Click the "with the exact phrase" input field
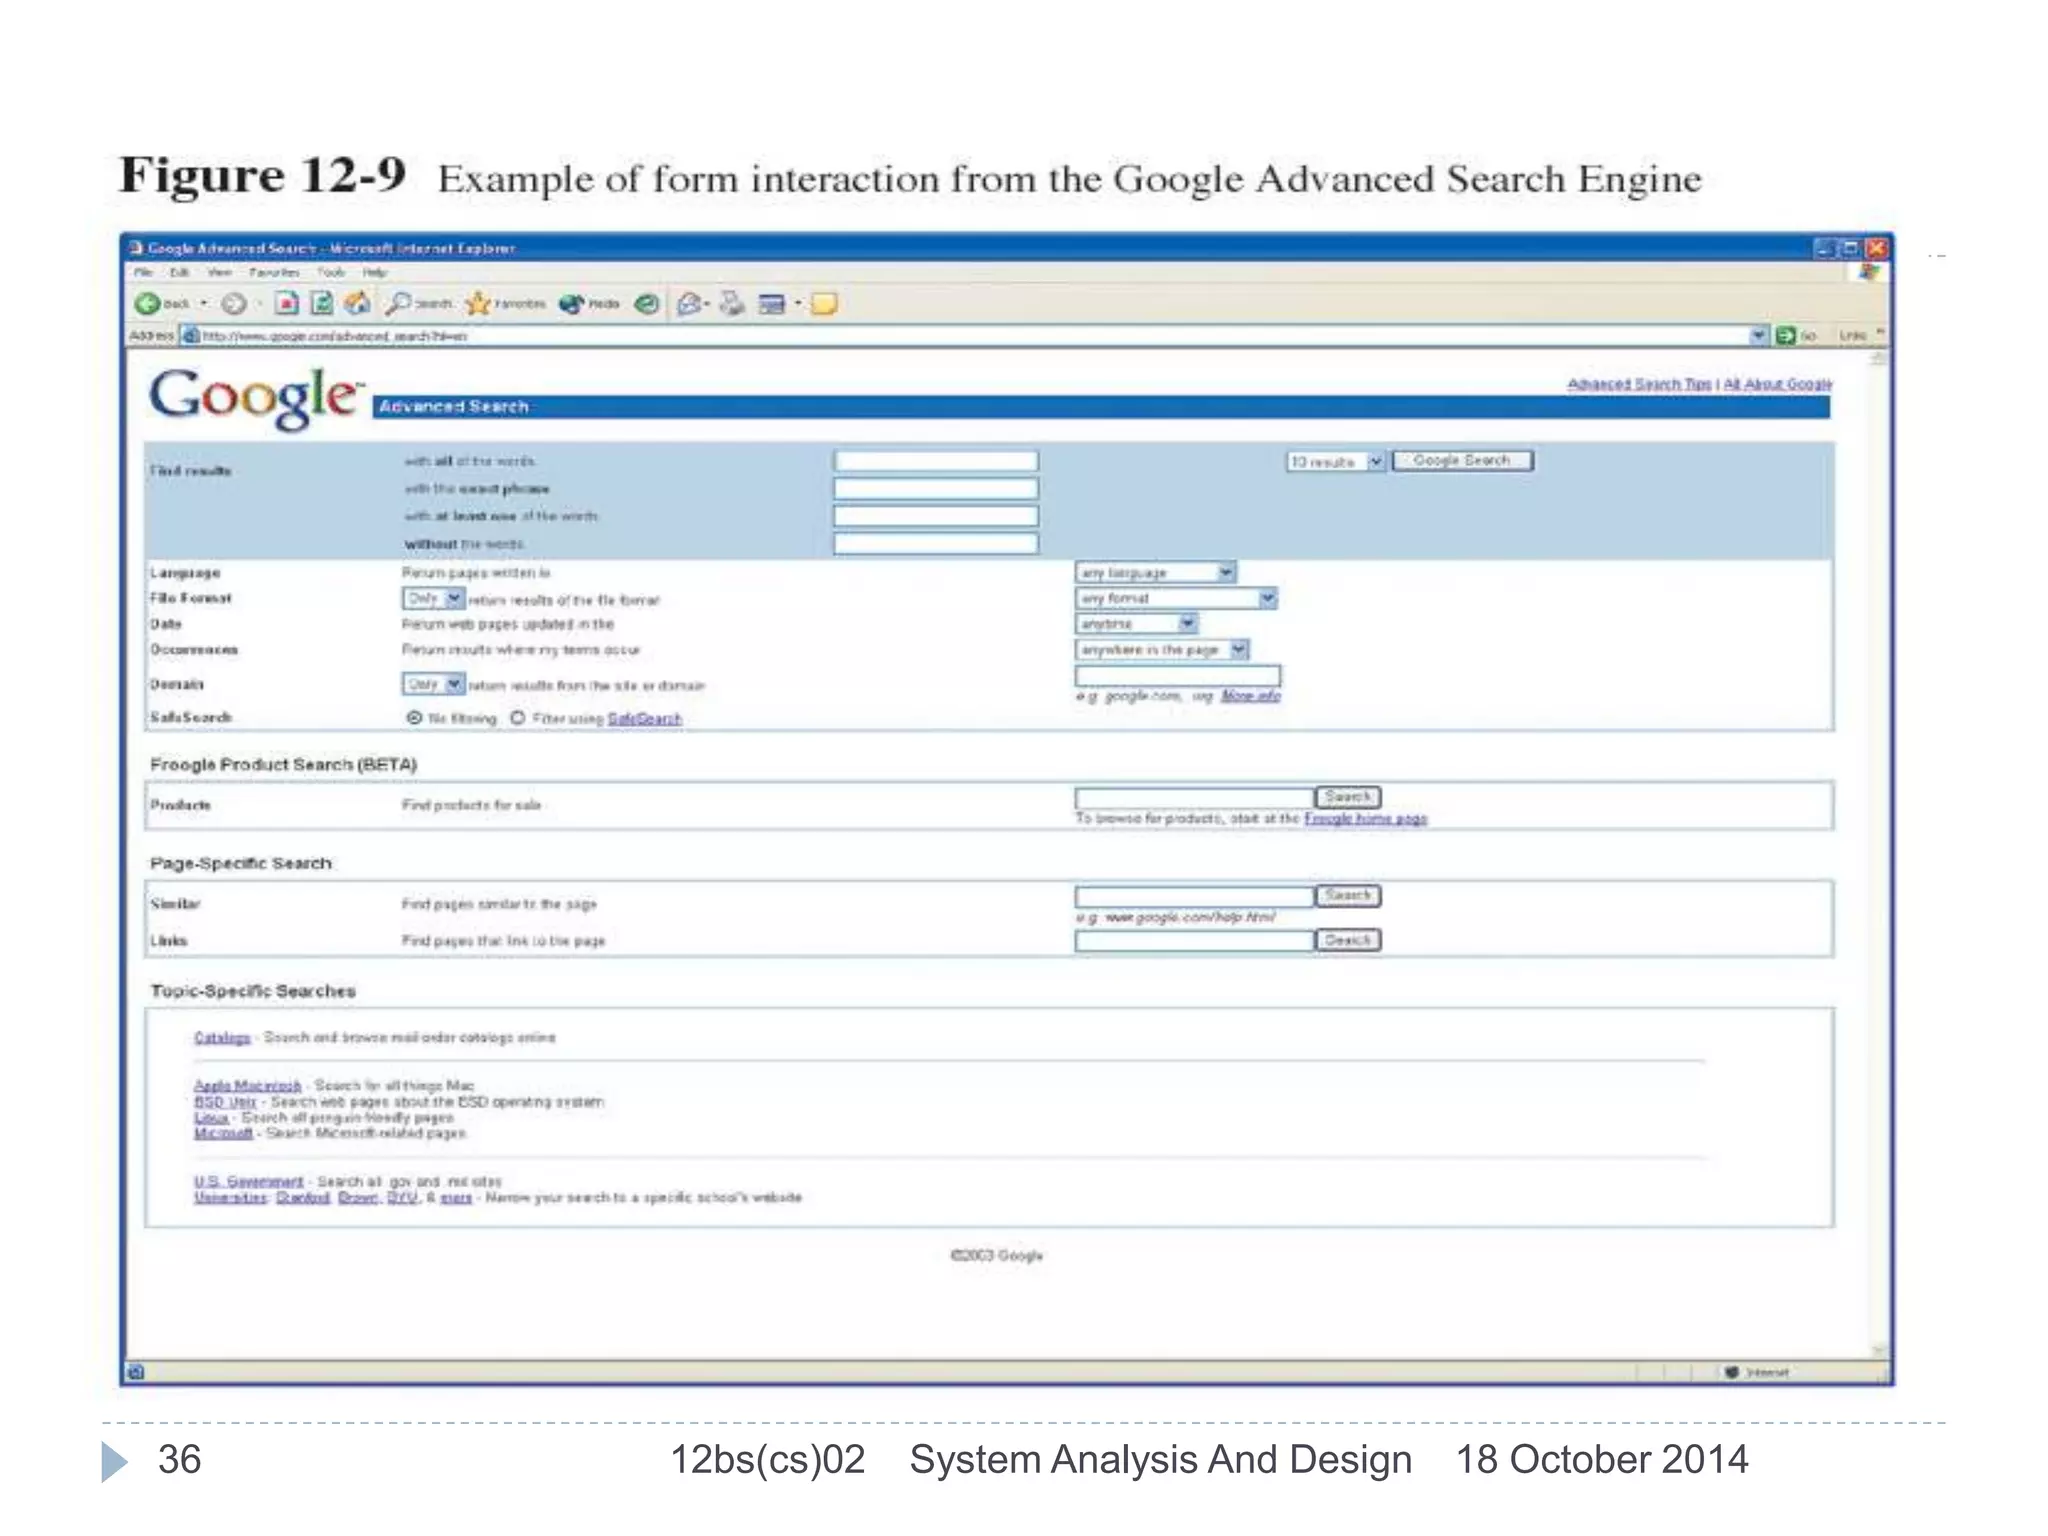Viewport: 2048px width, 1536px height. pos(936,488)
